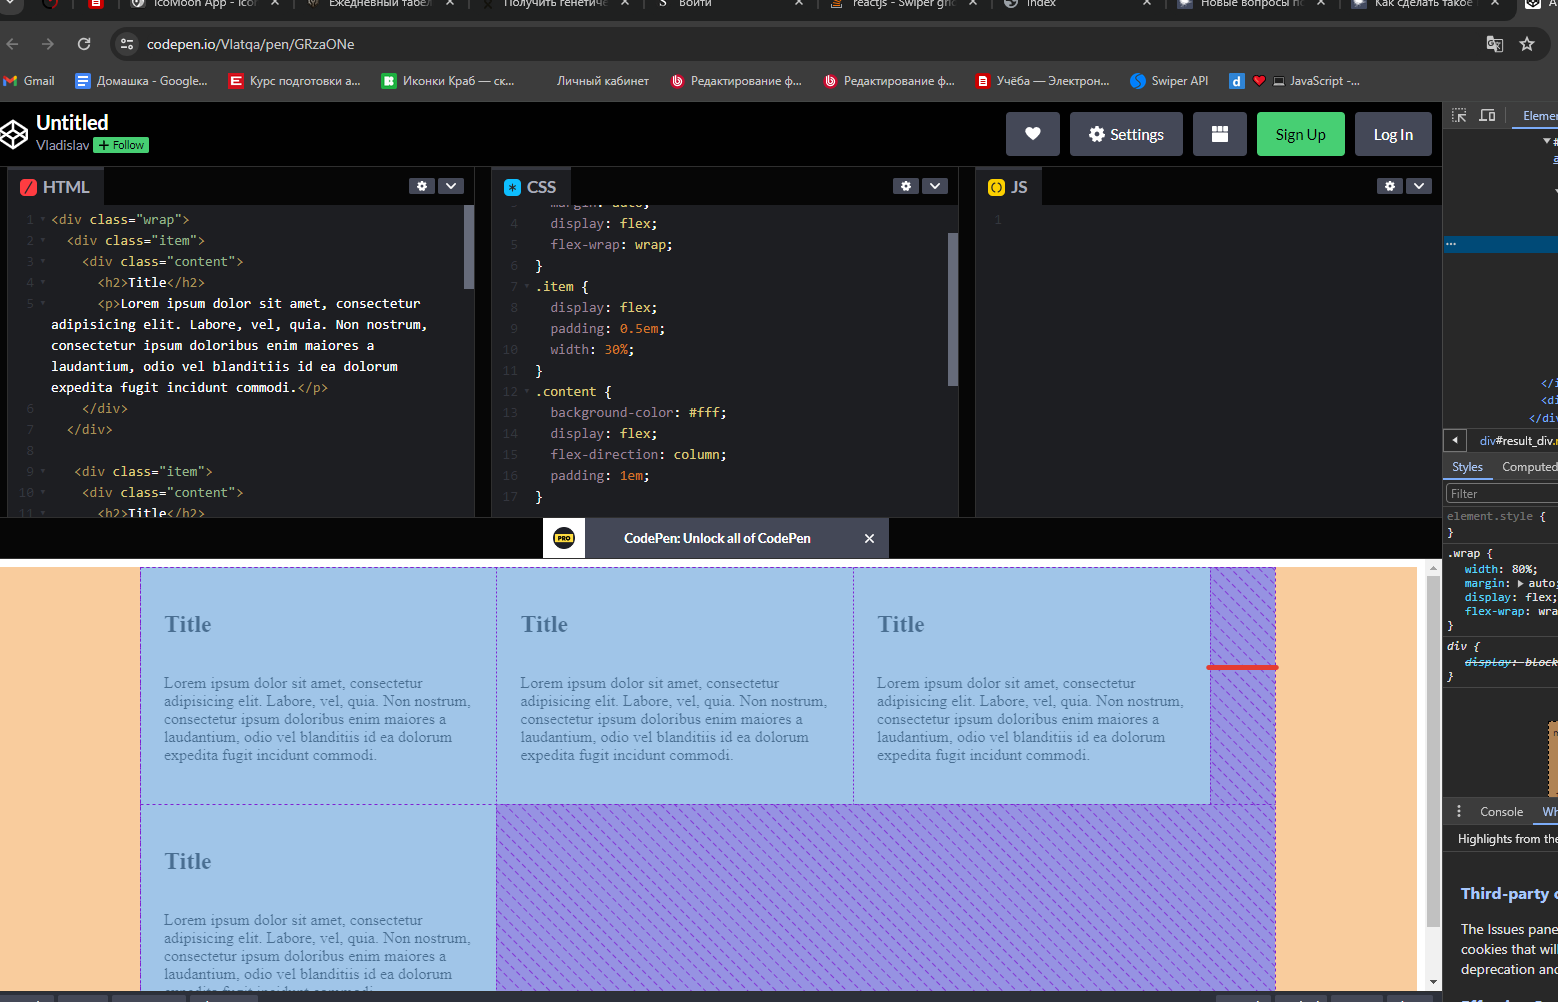Viewport: 1558px width, 1002px height.
Task: Toggle DevTools device toolbar
Action: tap(1487, 116)
